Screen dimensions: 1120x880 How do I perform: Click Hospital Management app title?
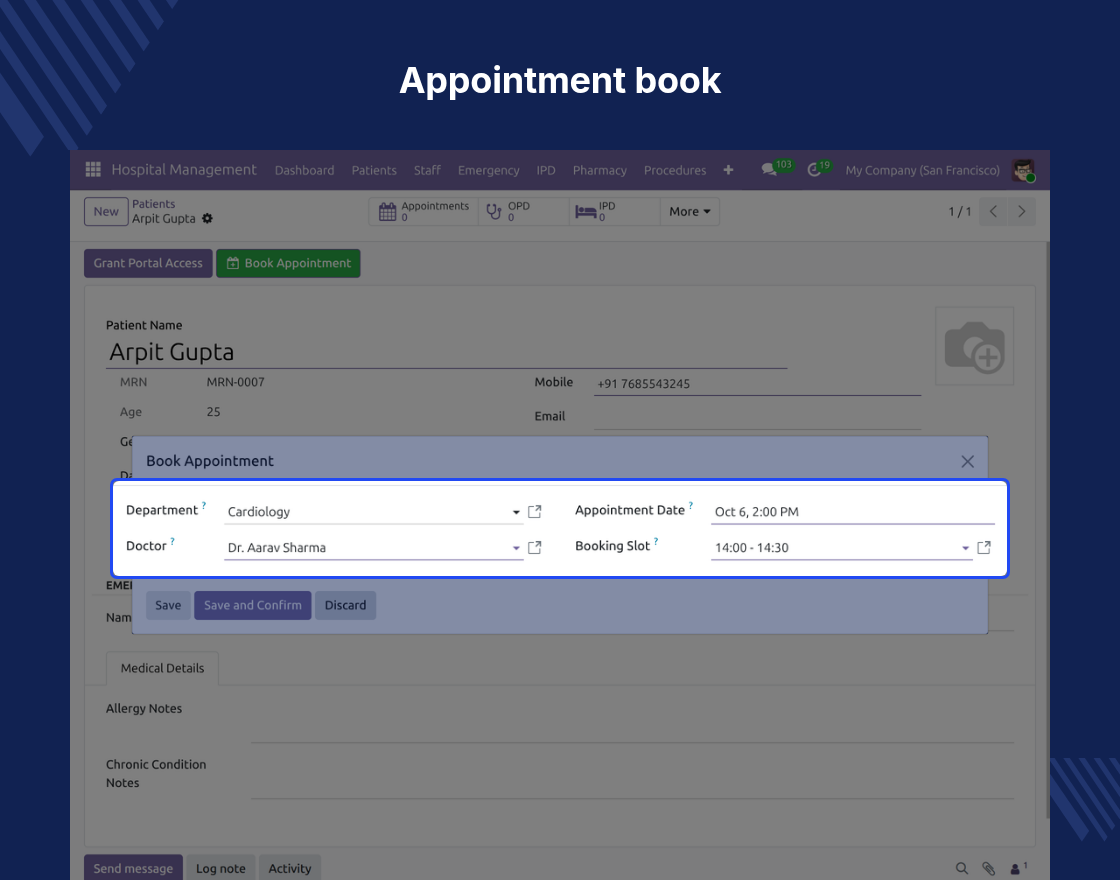click(x=184, y=169)
